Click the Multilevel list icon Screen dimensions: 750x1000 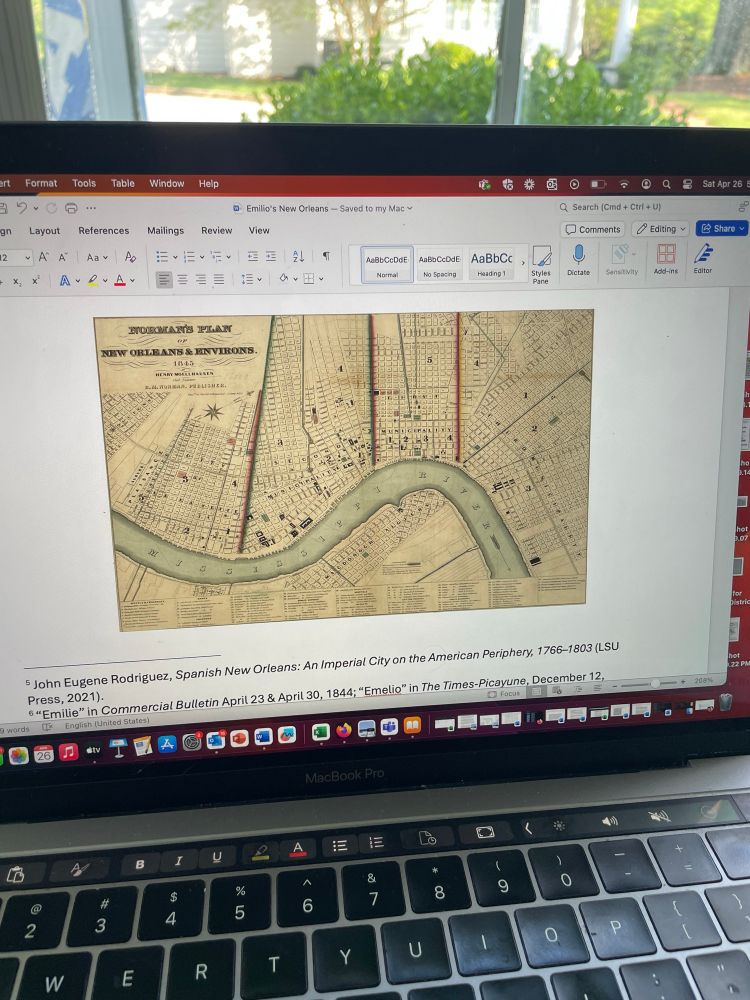[x=216, y=256]
